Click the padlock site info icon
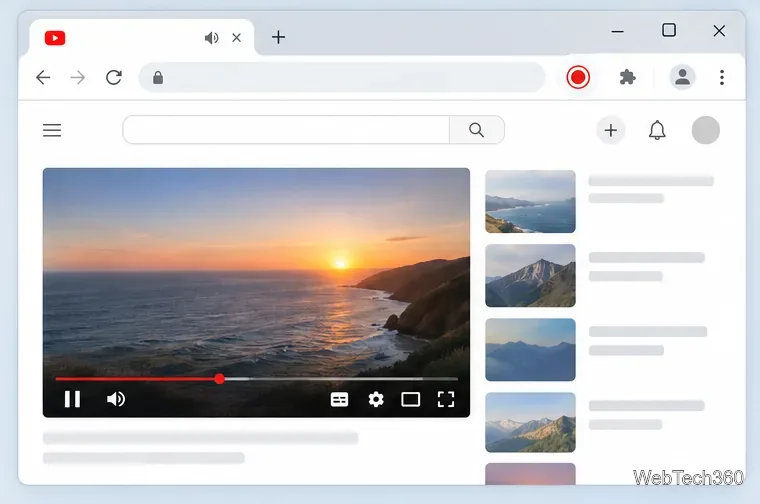760x504 pixels. 158,78
